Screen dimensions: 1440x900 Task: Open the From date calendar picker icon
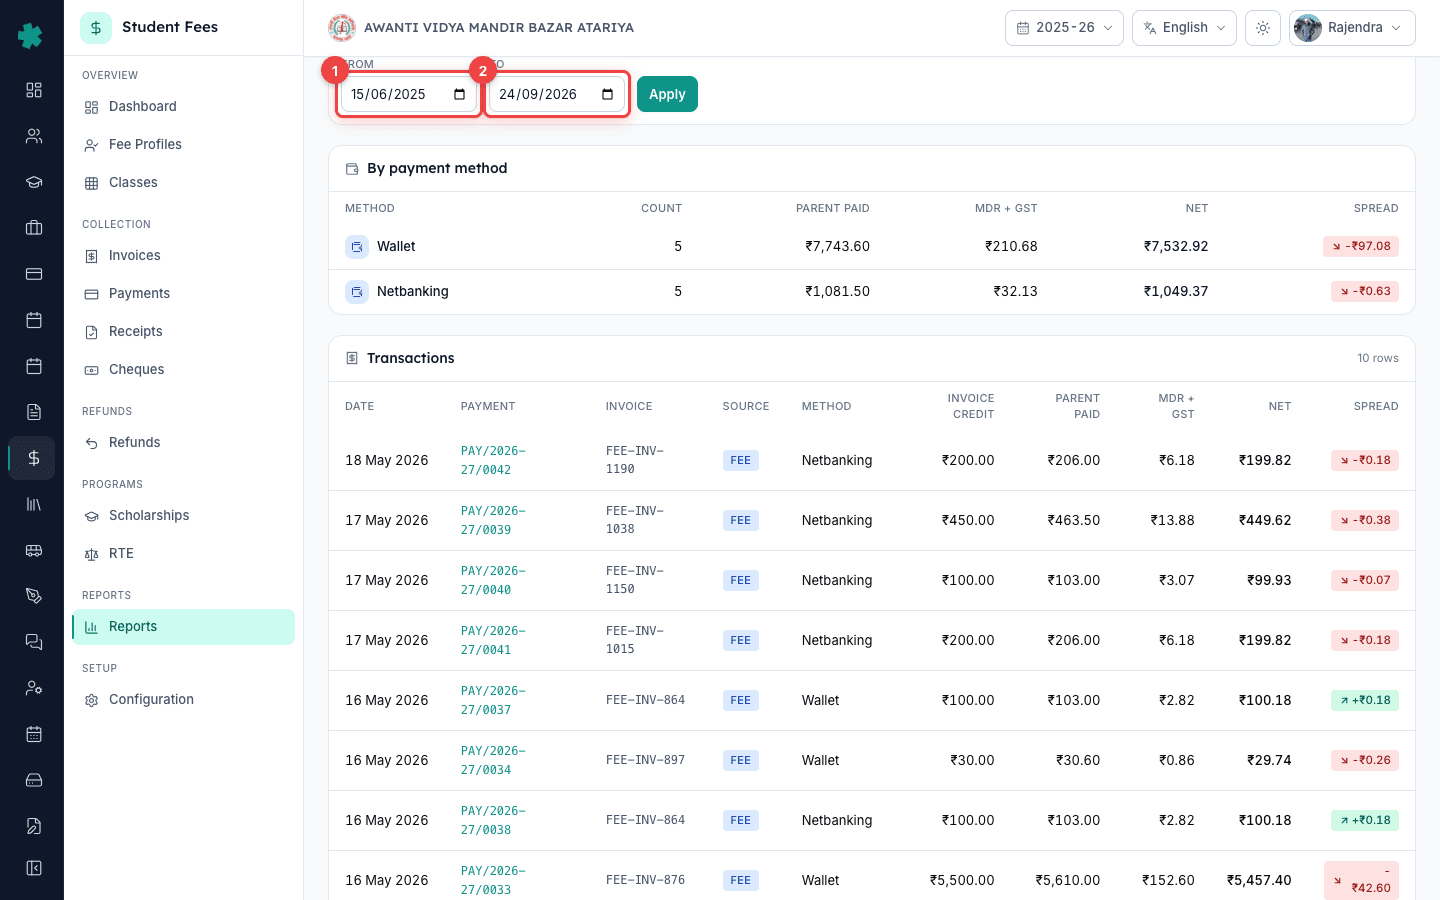coord(460,94)
